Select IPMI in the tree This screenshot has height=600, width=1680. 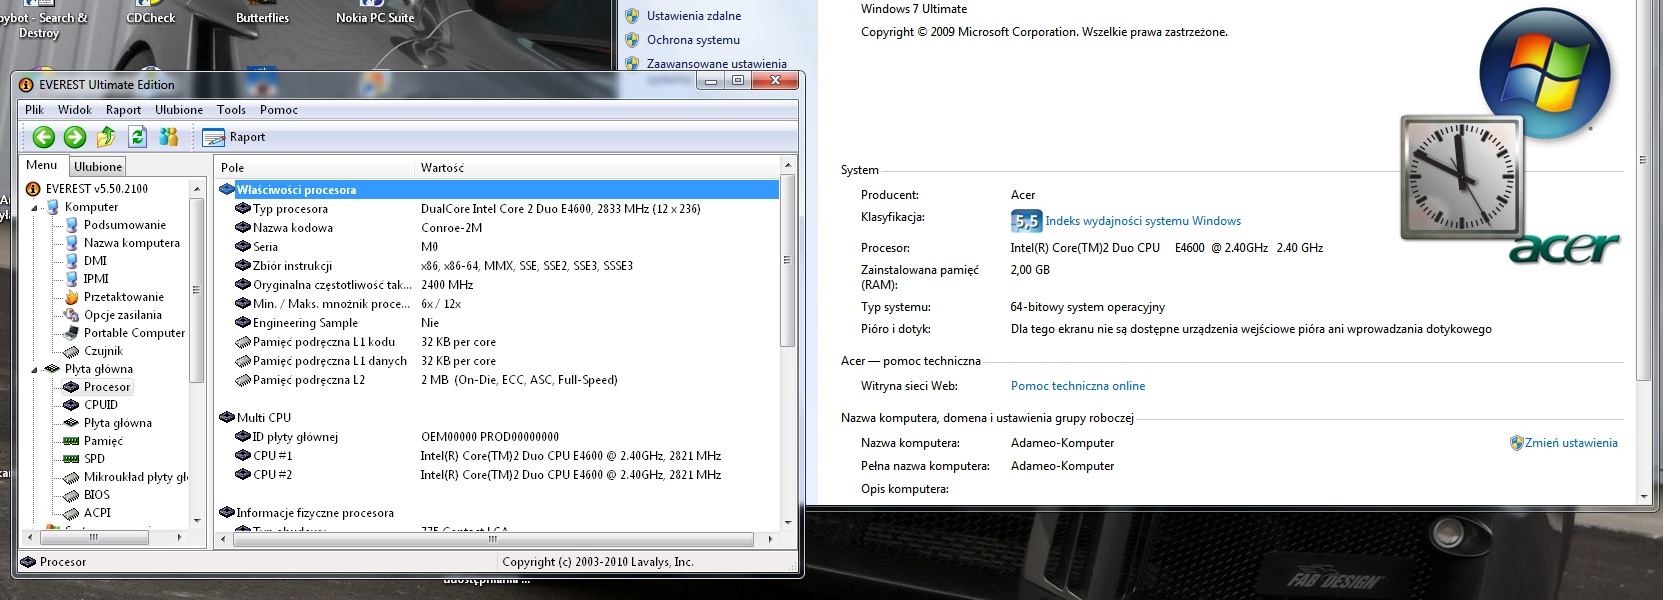coord(96,279)
